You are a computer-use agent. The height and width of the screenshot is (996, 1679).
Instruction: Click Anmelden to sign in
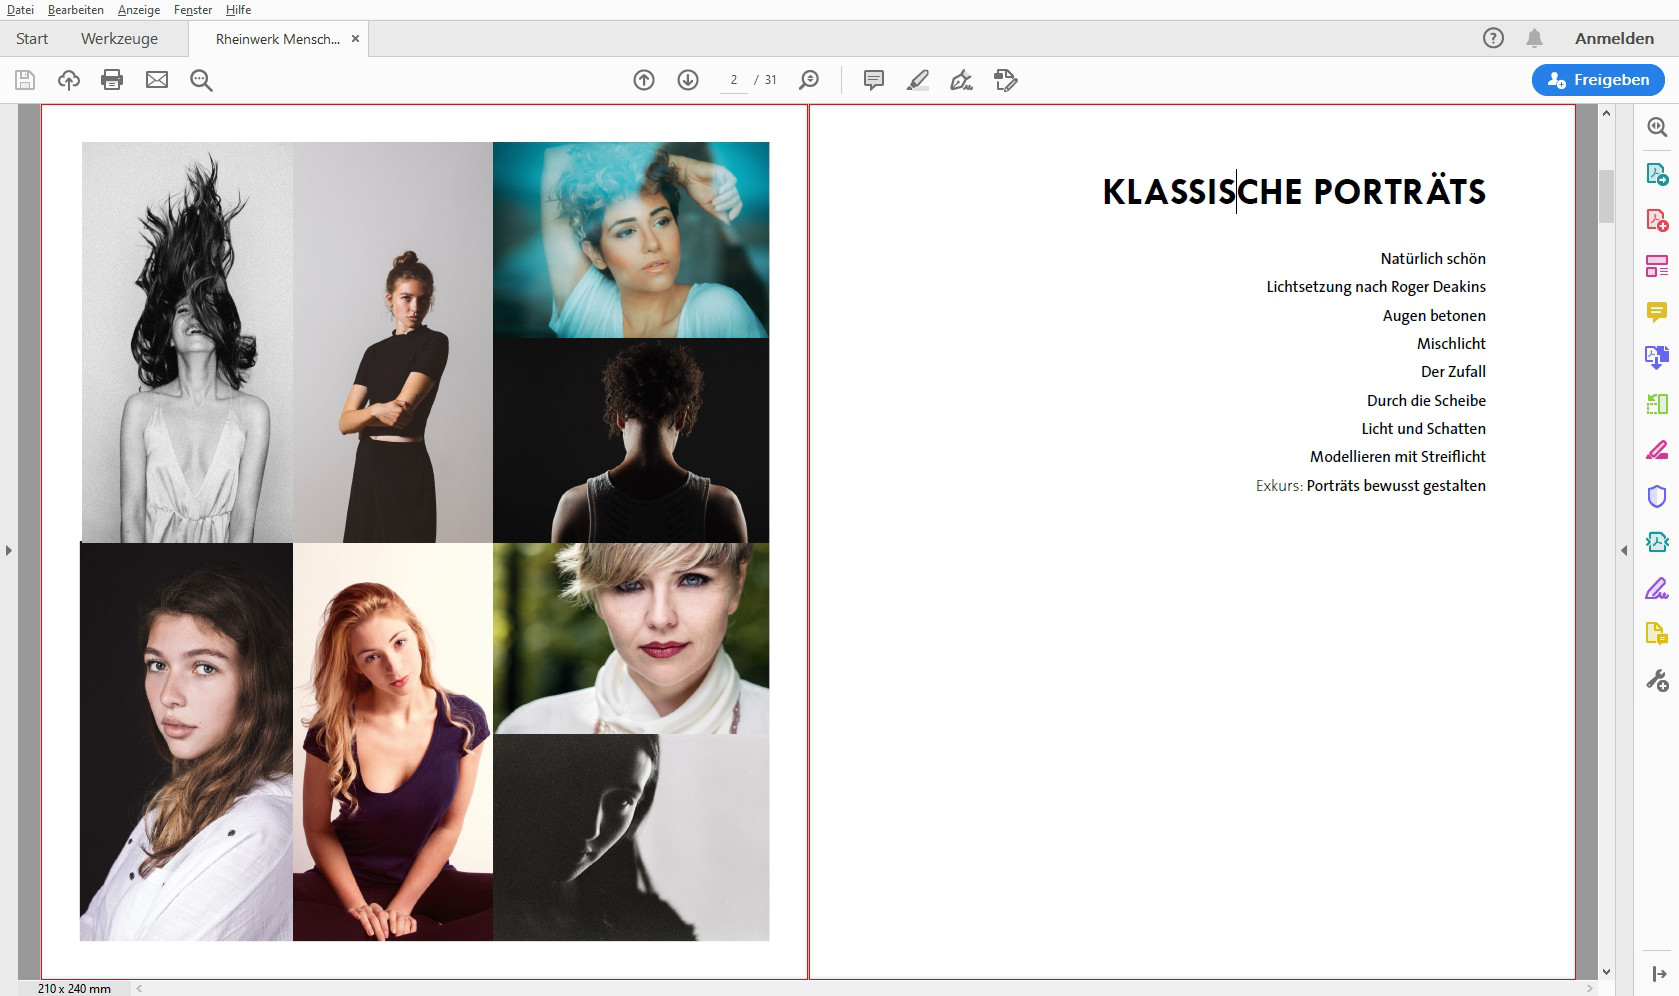(1614, 38)
